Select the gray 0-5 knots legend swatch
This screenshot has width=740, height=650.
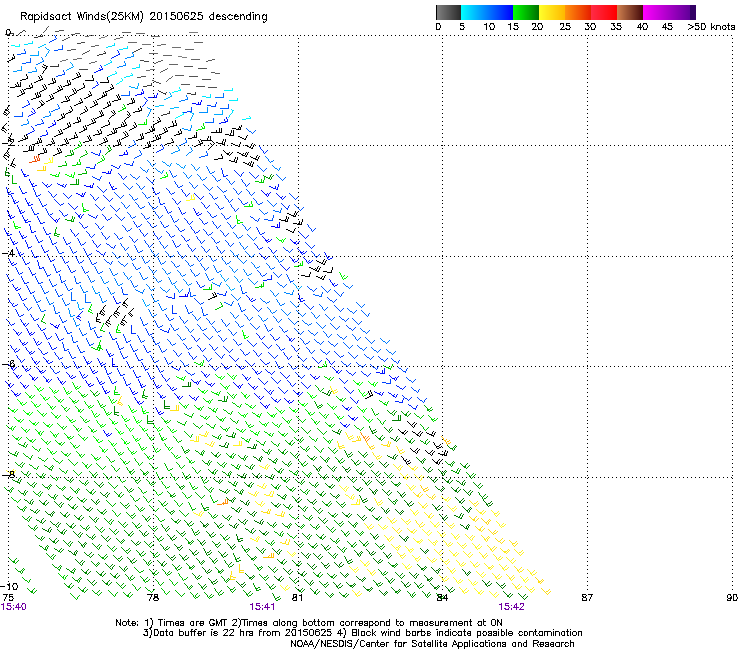[448, 12]
